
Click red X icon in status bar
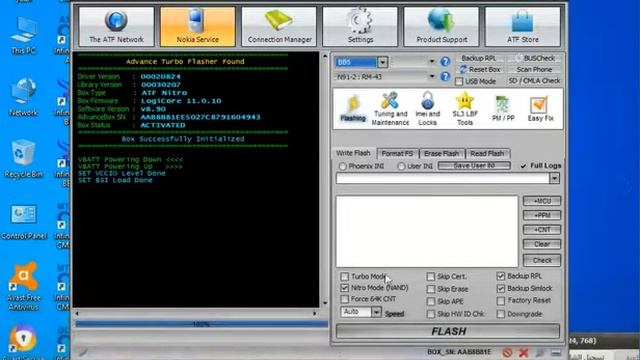[x=523, y=353]
